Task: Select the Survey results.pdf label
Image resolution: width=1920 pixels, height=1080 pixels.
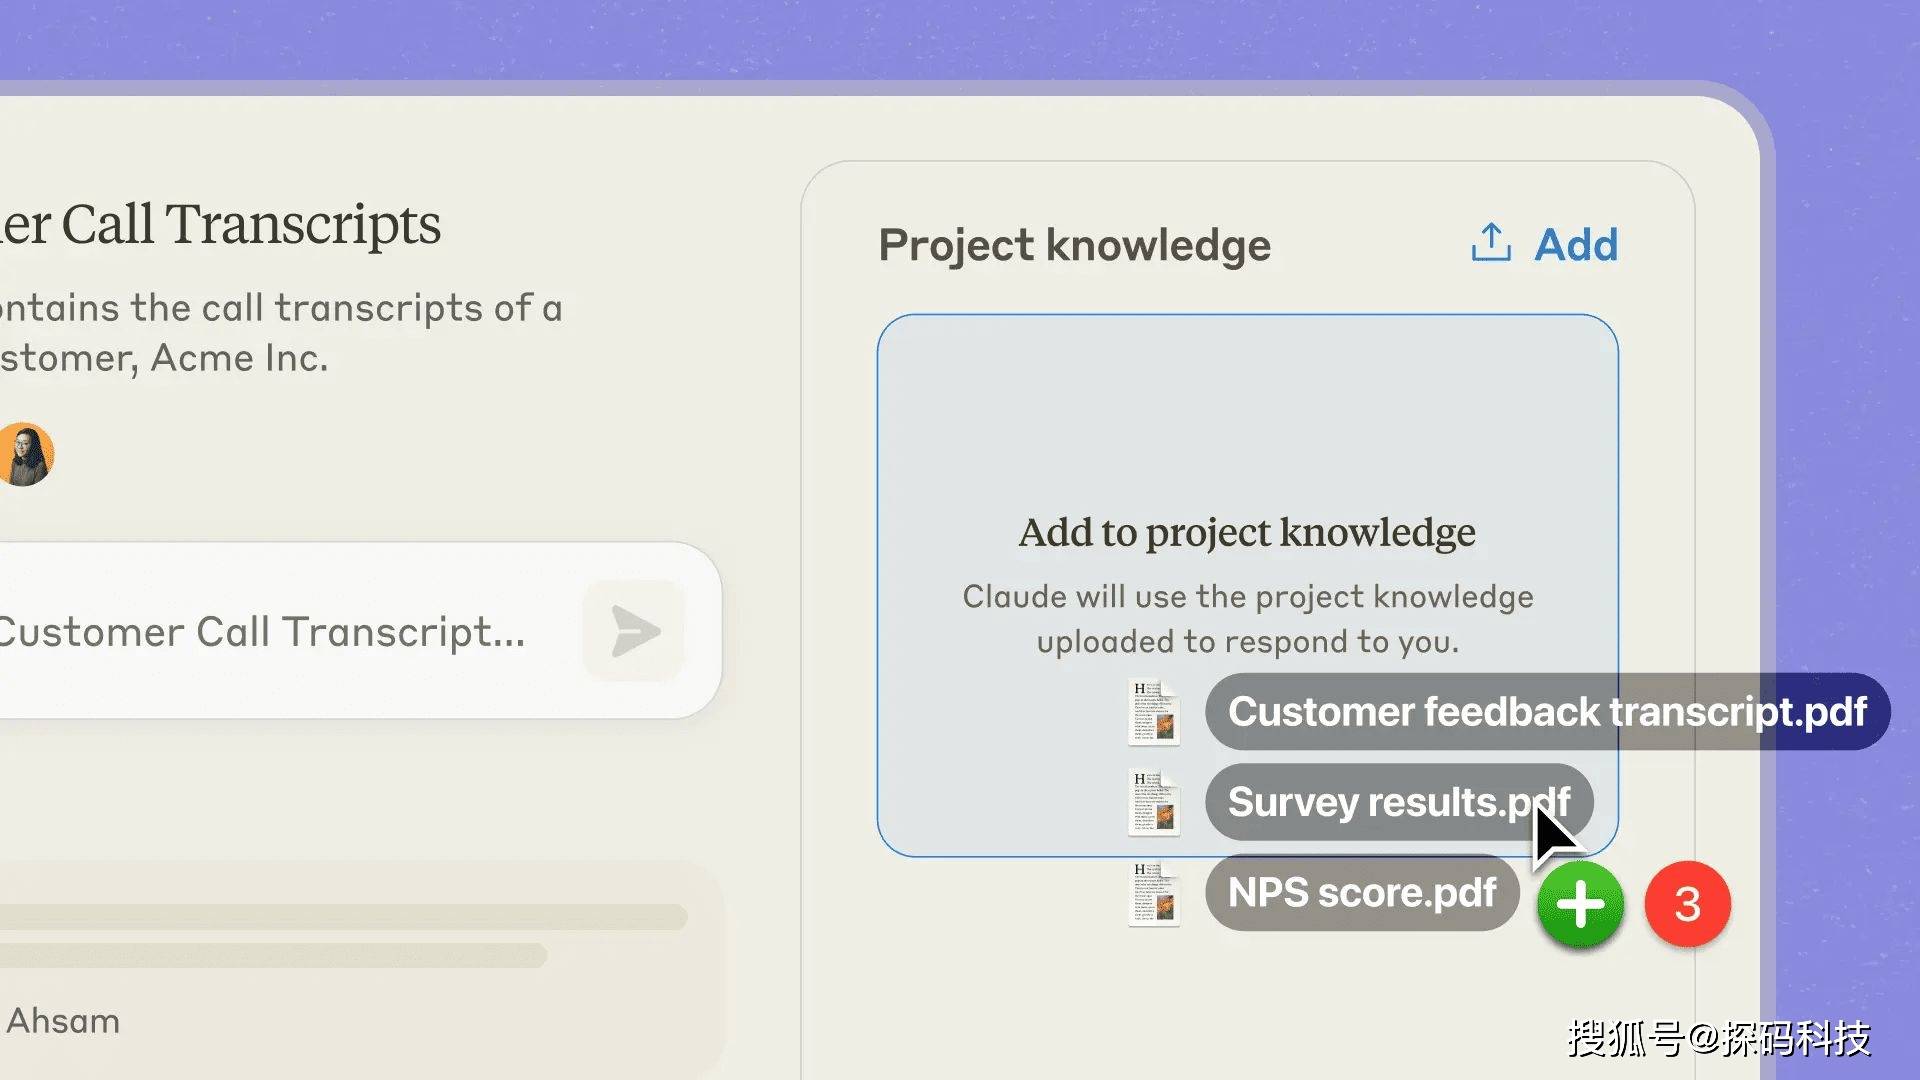Action: click(1399, 802)
